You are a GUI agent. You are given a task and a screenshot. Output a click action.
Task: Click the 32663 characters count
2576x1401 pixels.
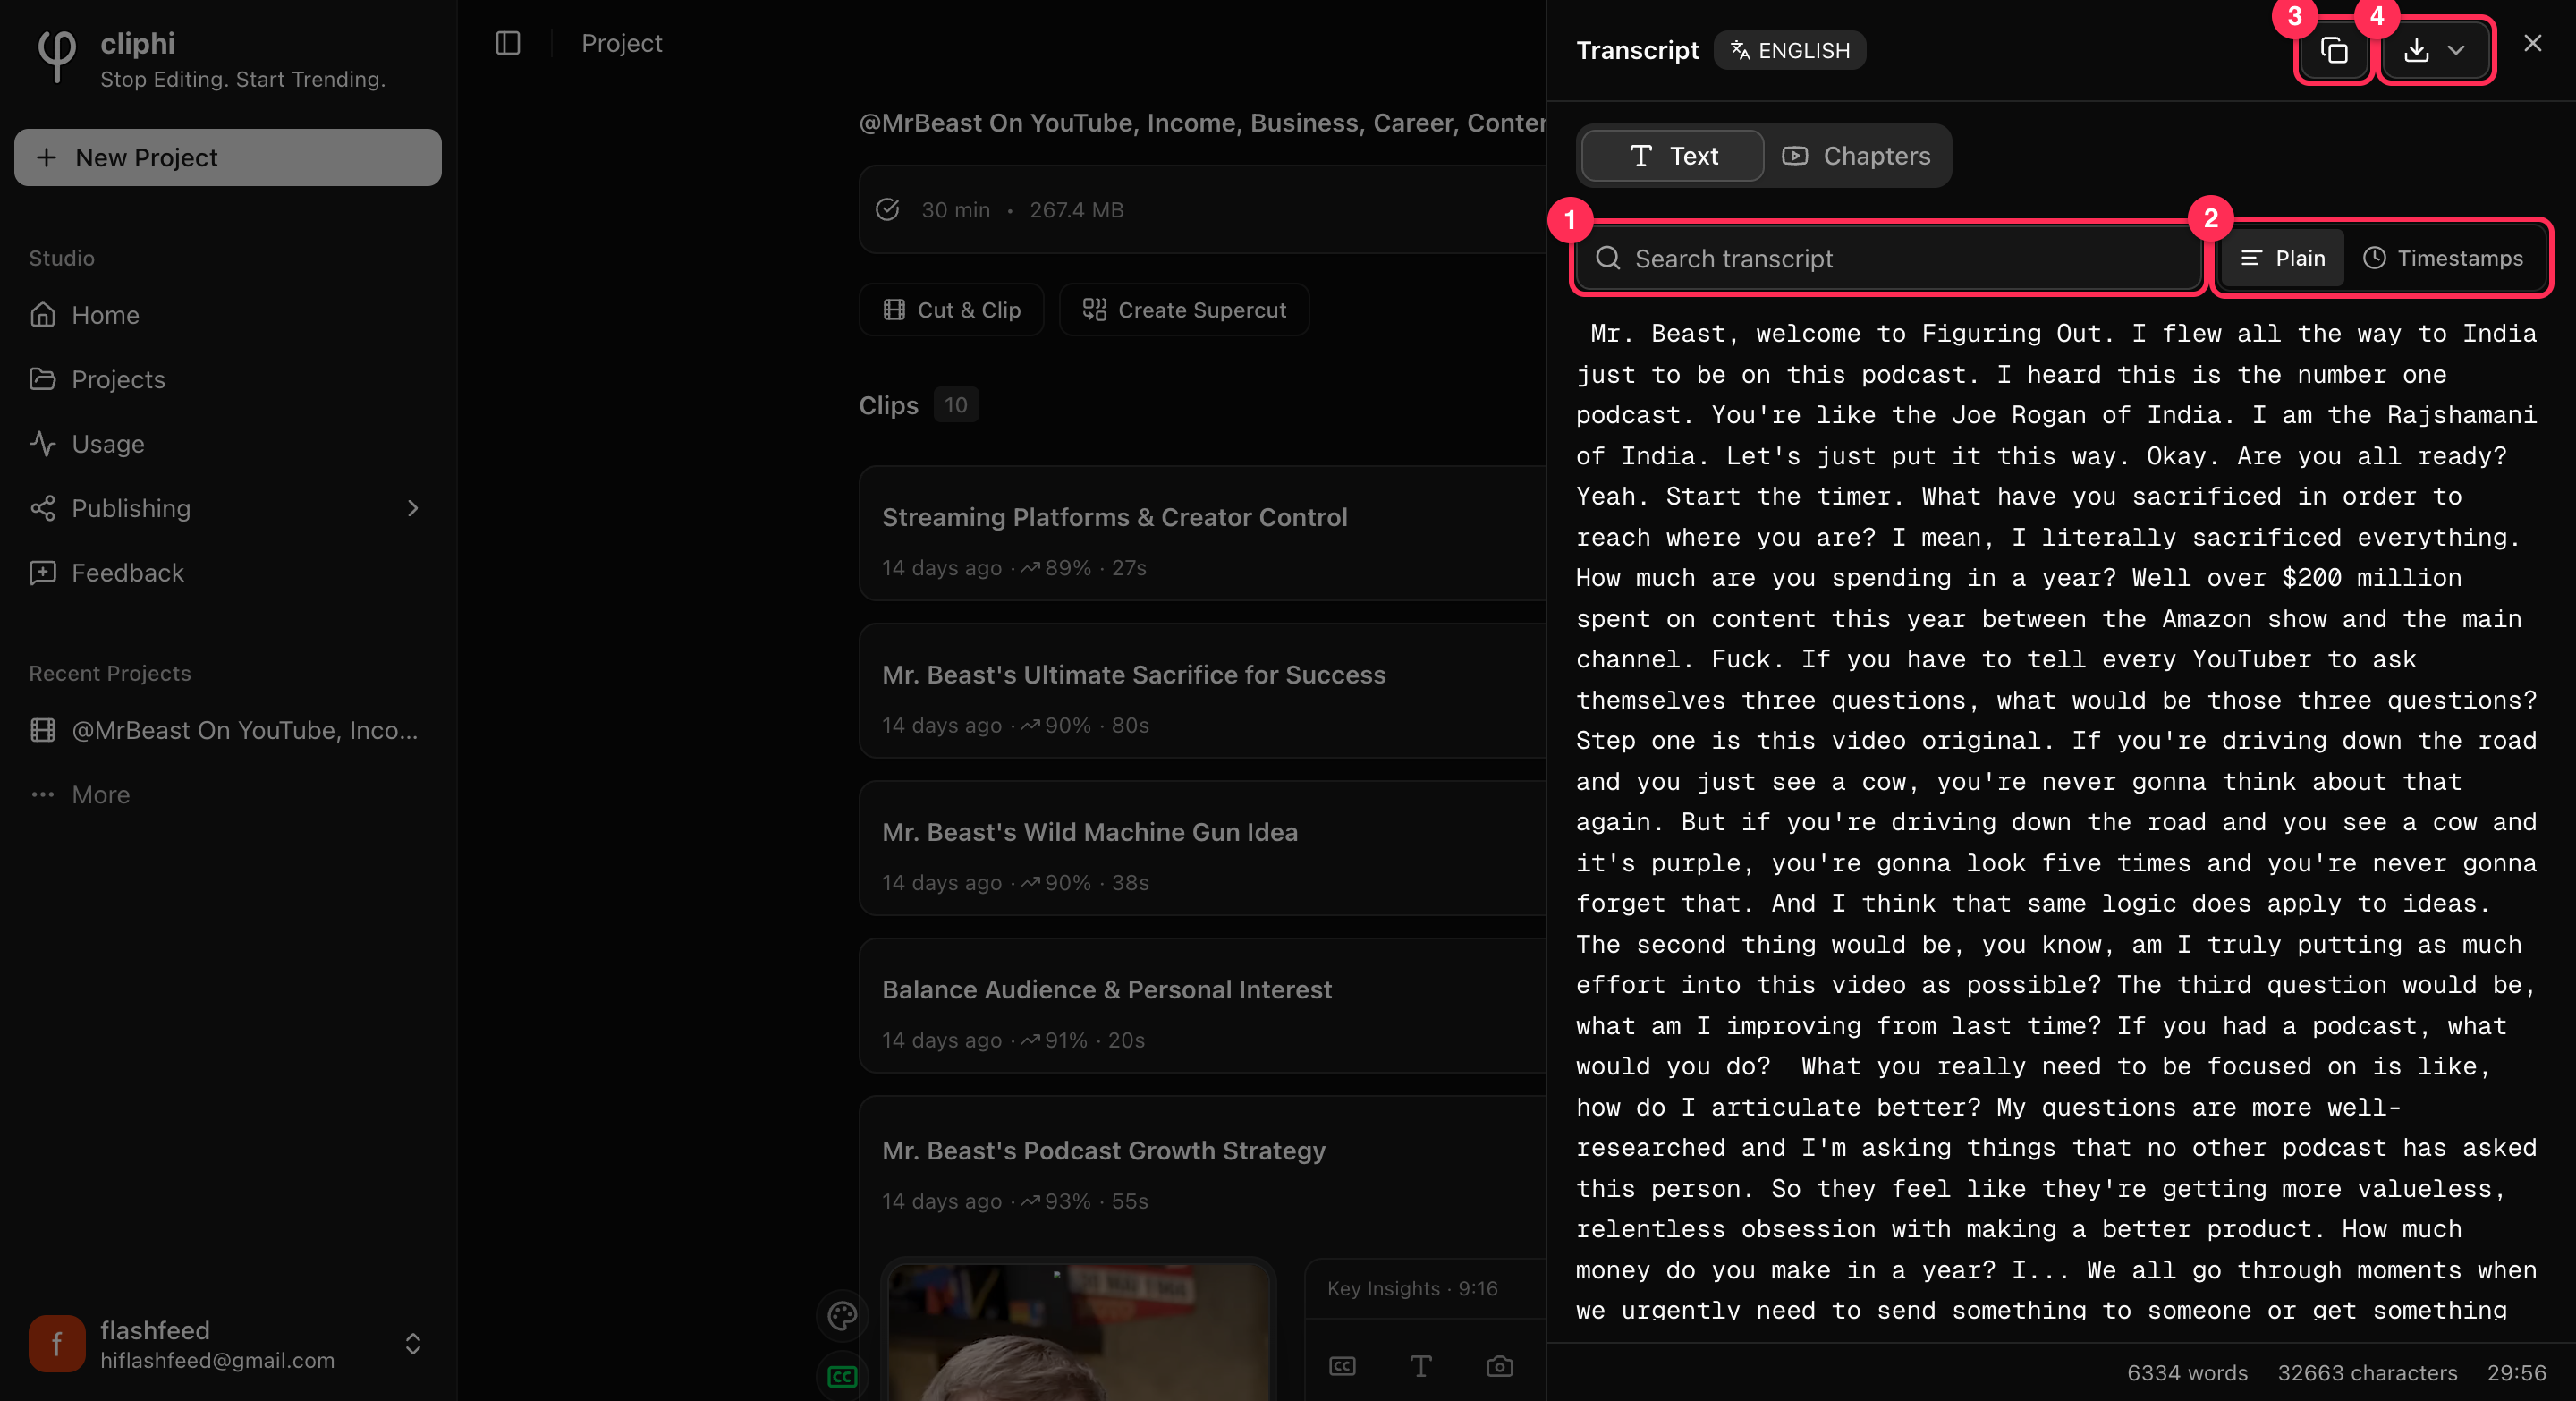(x=2367, y=1373)
